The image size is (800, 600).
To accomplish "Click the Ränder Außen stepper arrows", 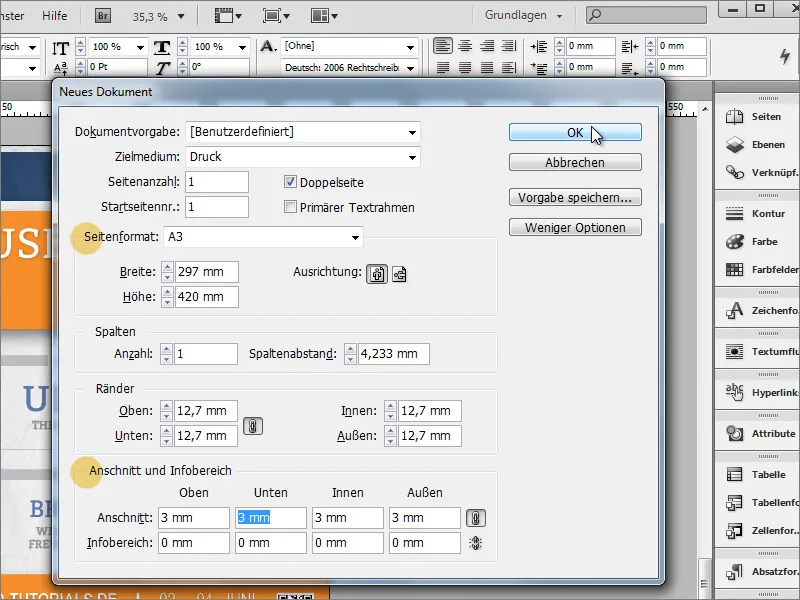I will click(x=390, y=436).
